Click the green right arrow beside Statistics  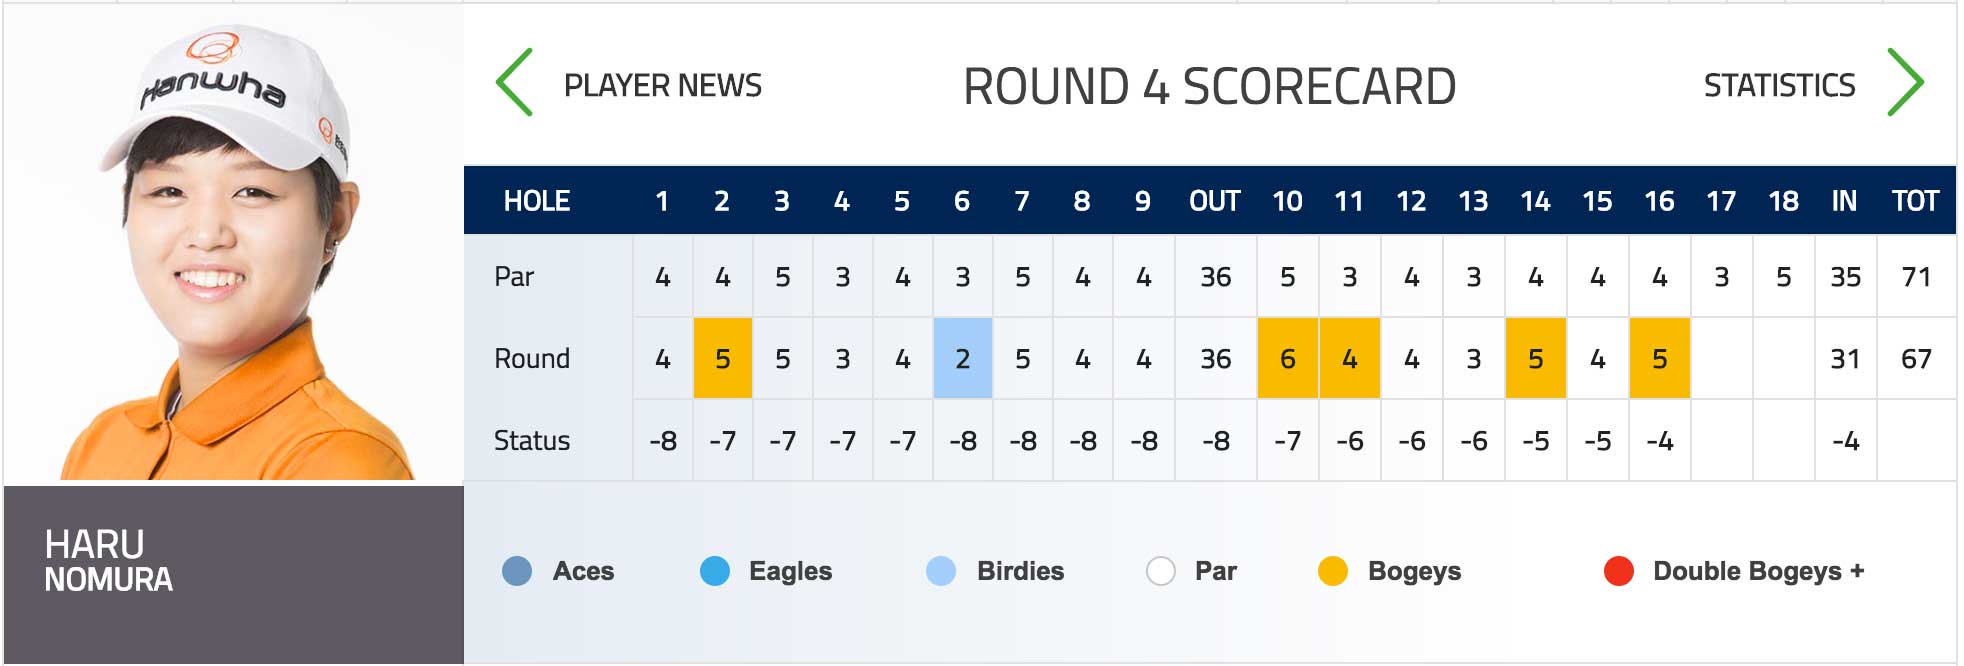[x=1905, y=83]
